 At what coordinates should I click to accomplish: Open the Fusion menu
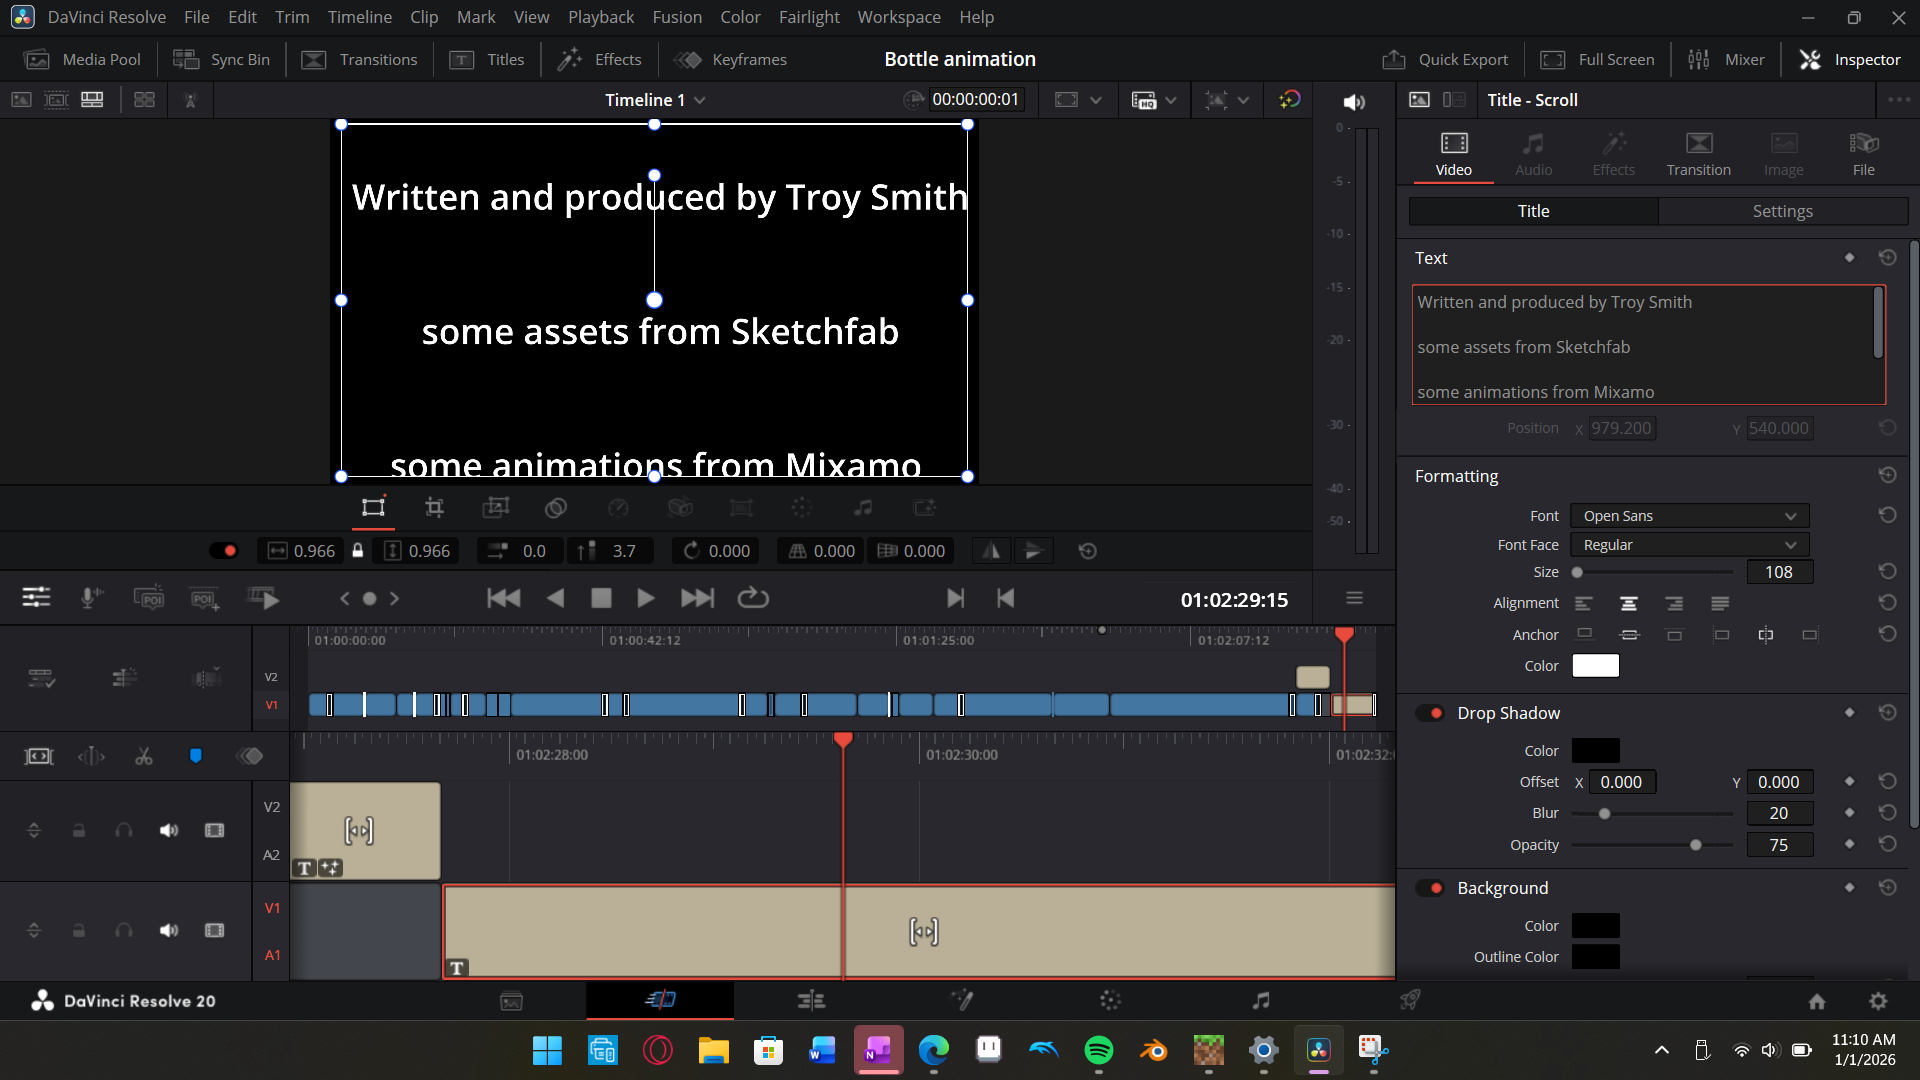[677, 17]
